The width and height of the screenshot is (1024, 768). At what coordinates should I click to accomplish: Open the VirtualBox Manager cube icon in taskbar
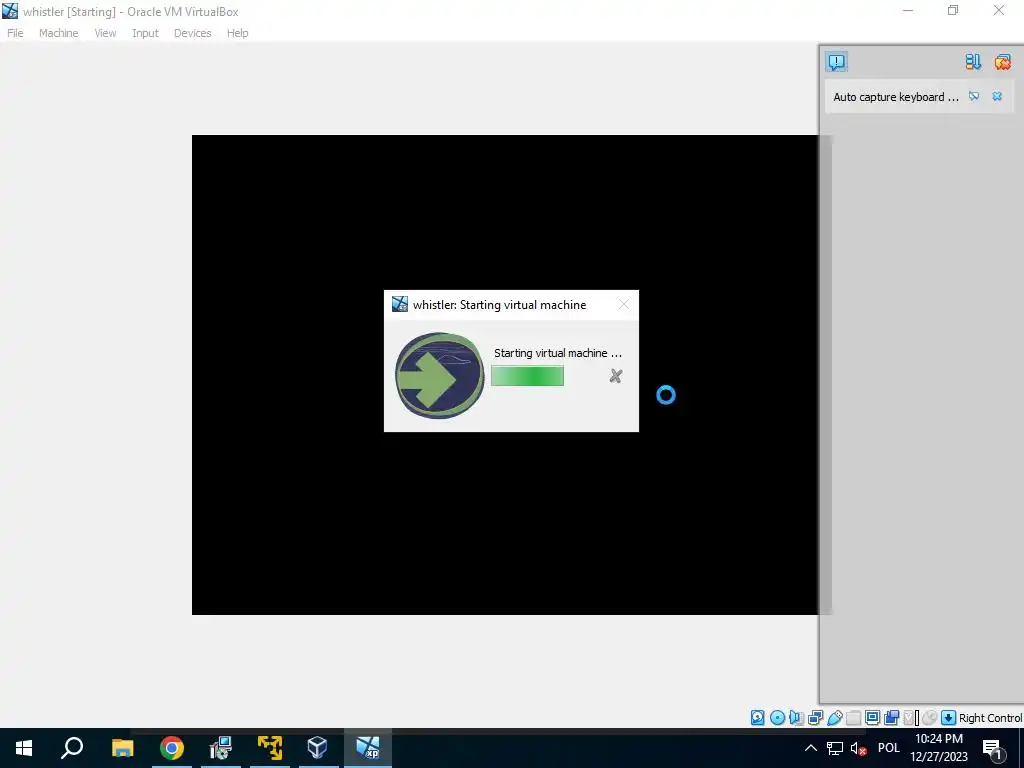click(317, 748)
